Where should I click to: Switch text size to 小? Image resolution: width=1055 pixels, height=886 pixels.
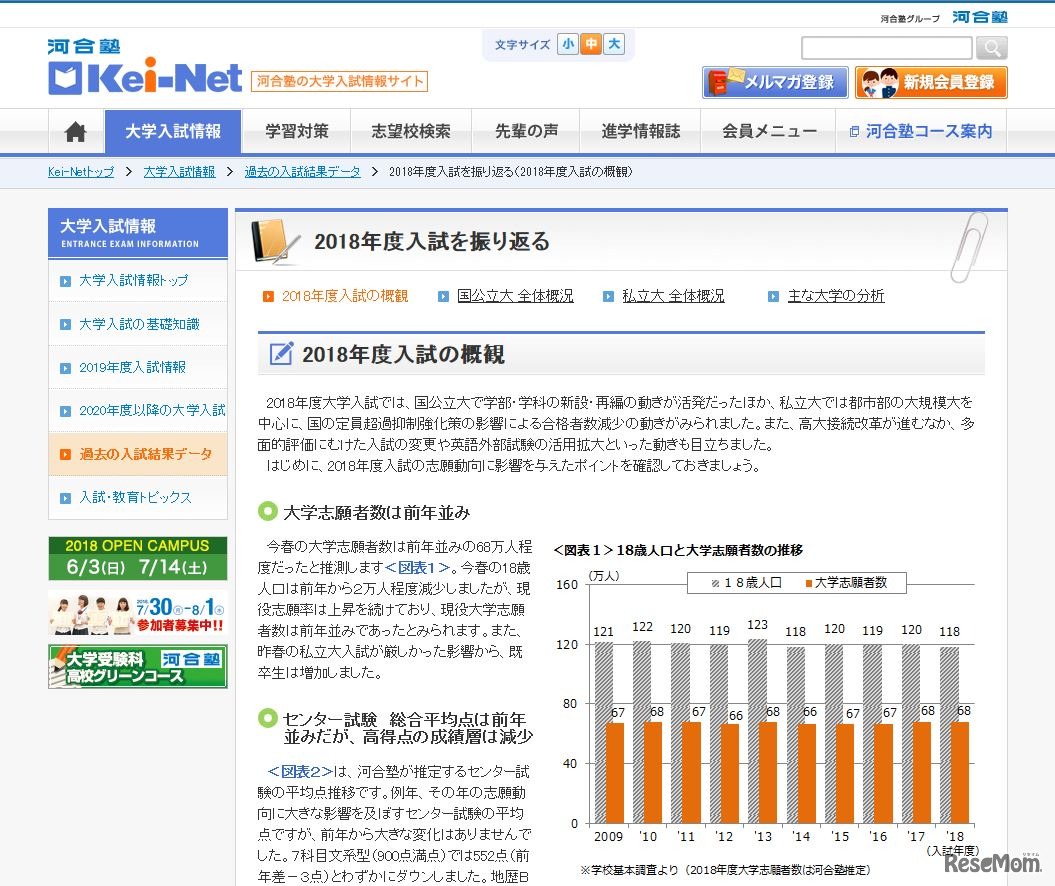[567, 44]
